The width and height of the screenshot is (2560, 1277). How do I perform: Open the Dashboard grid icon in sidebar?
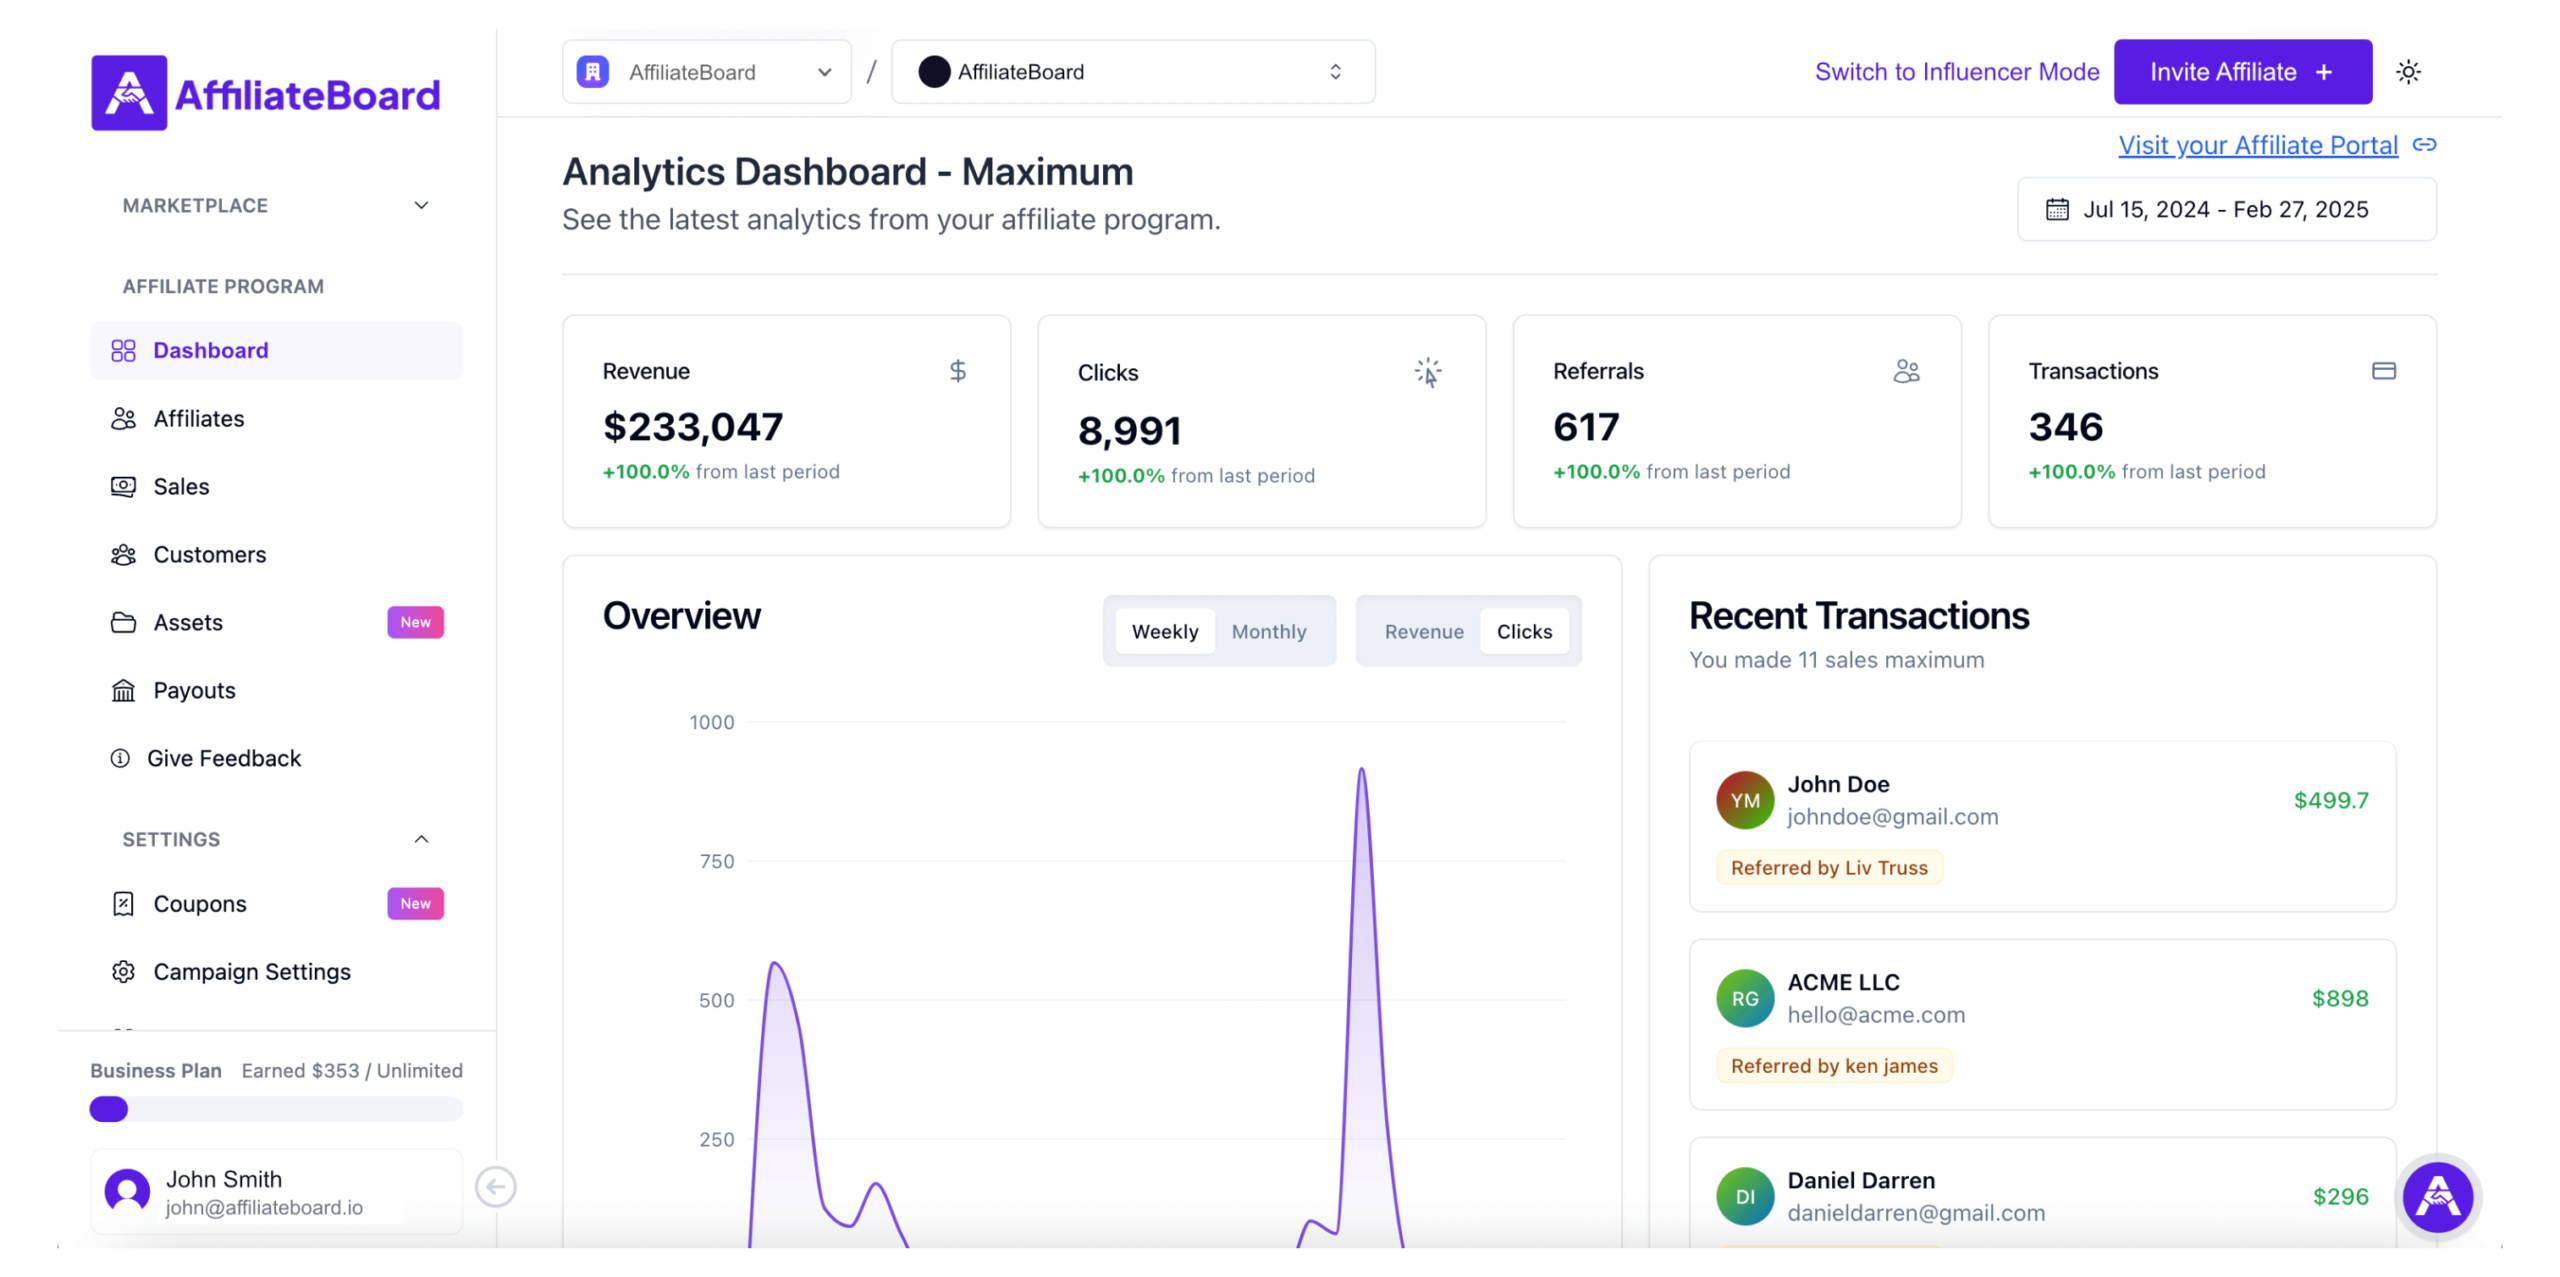(x=122, y=350)
